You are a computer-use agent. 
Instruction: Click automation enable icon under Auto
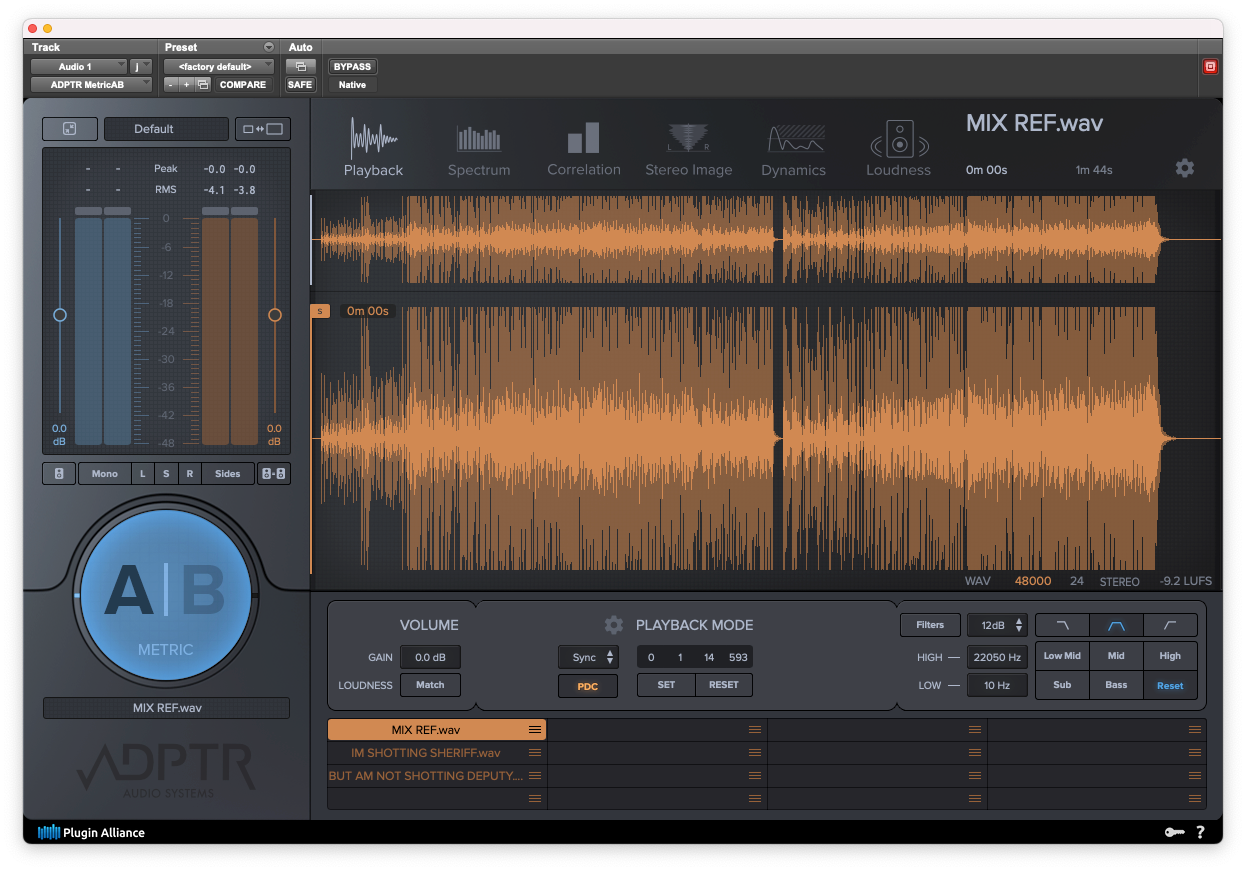coord(300,67)
